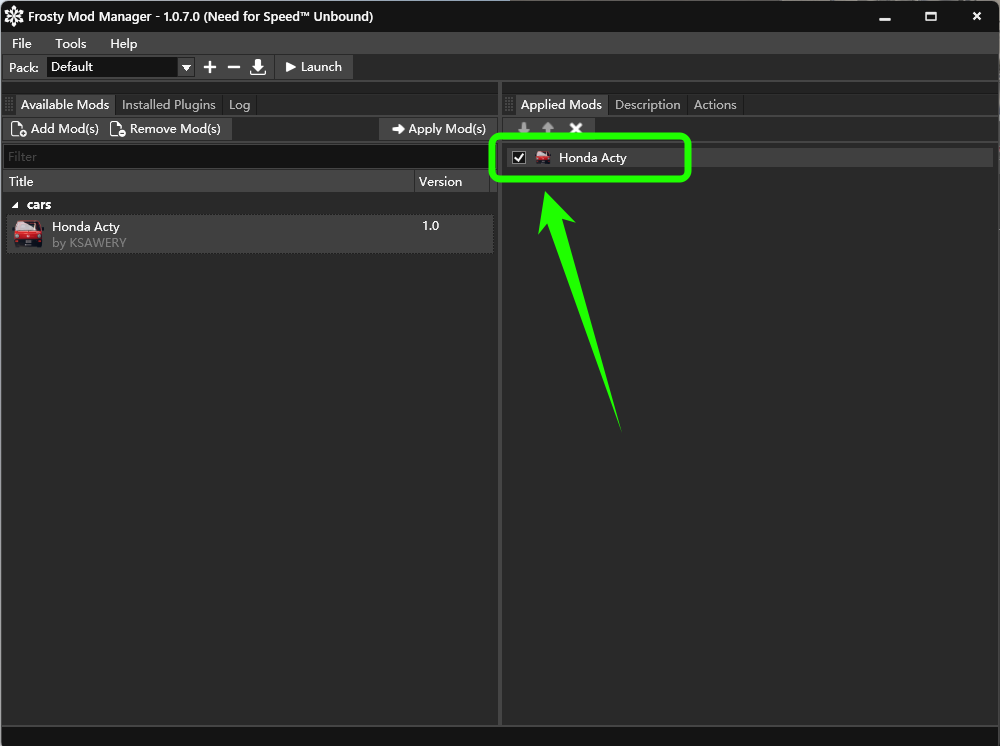Add a new pack with plus icon
This screenshot has height=746, width=1000.
point(210,67)
